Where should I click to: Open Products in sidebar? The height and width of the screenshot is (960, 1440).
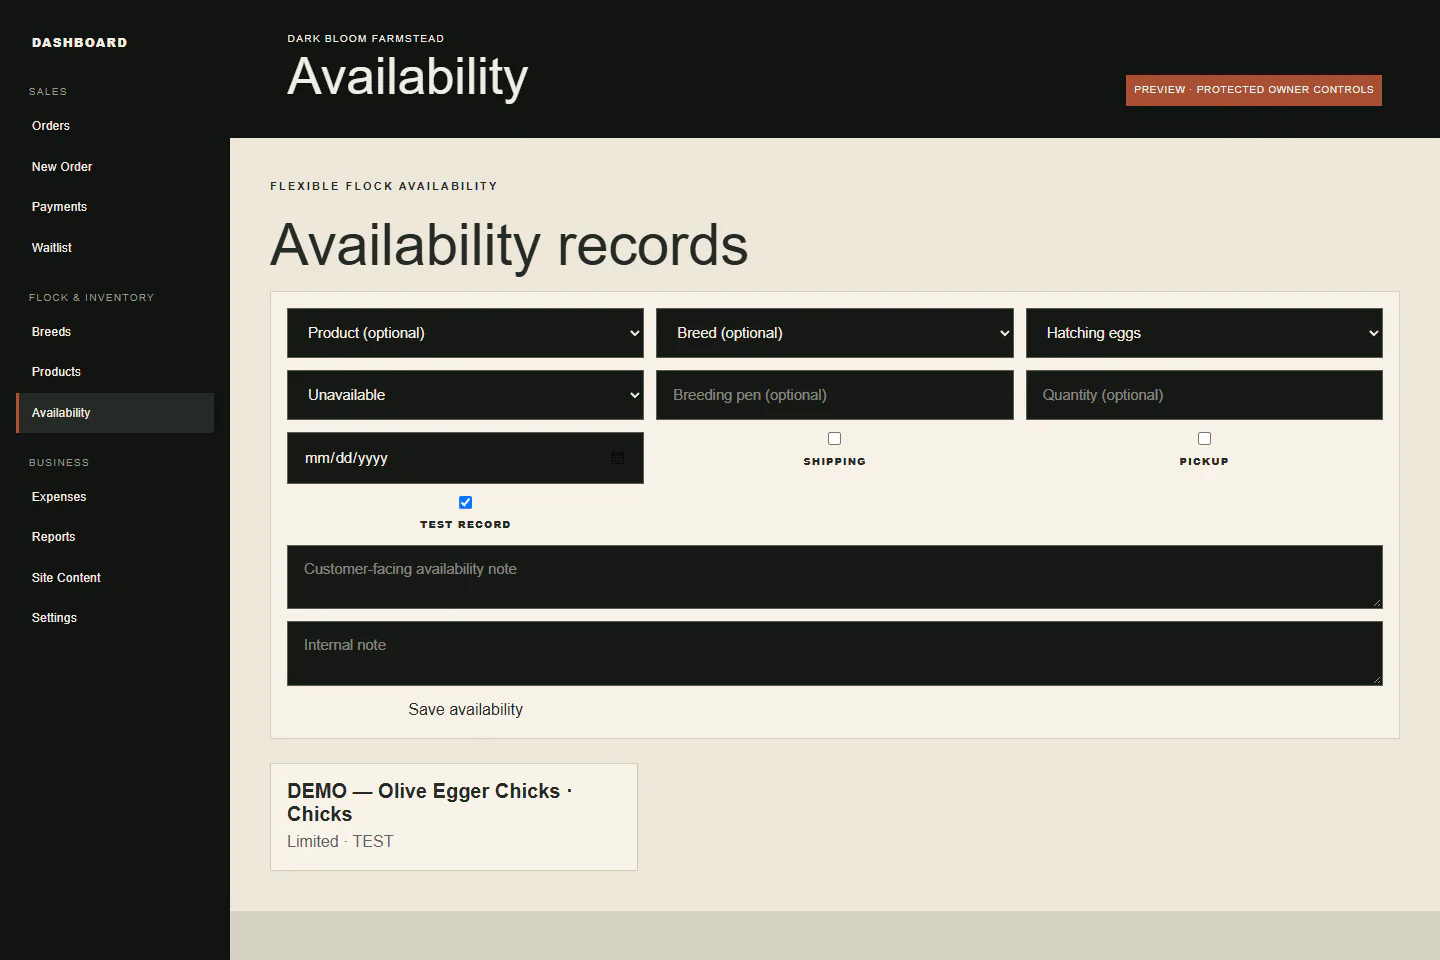(x=115, y=372)
